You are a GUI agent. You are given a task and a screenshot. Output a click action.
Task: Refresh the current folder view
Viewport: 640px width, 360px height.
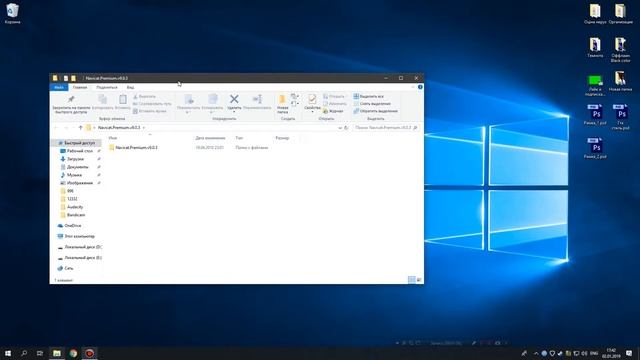tap(346, 128)
